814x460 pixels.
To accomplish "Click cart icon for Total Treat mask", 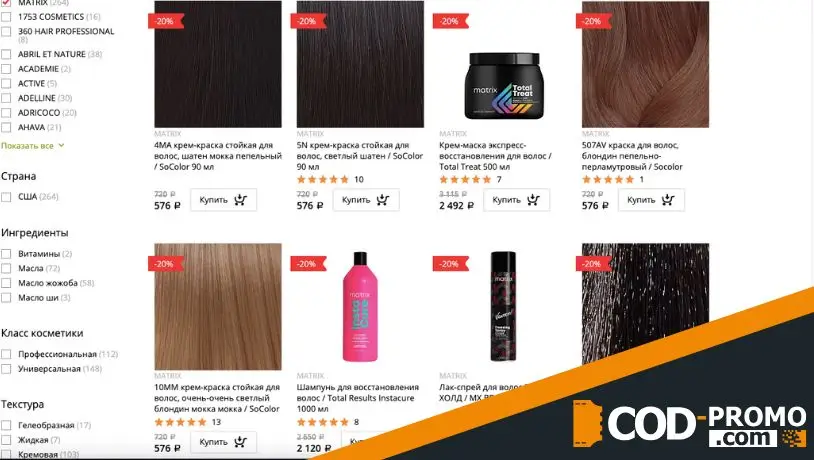I will [533, 200].
